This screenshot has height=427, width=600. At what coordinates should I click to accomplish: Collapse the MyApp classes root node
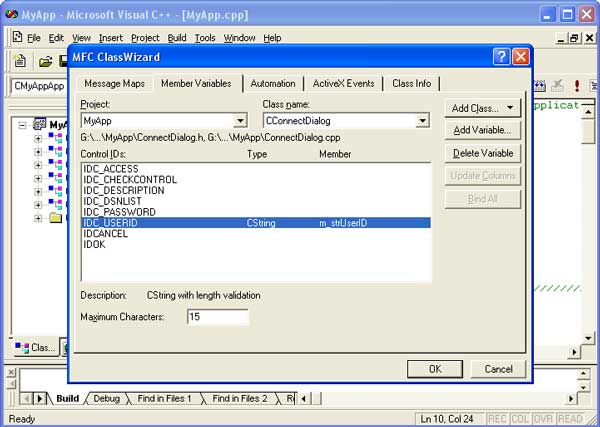pyautogui.click(x=23, y=125)
